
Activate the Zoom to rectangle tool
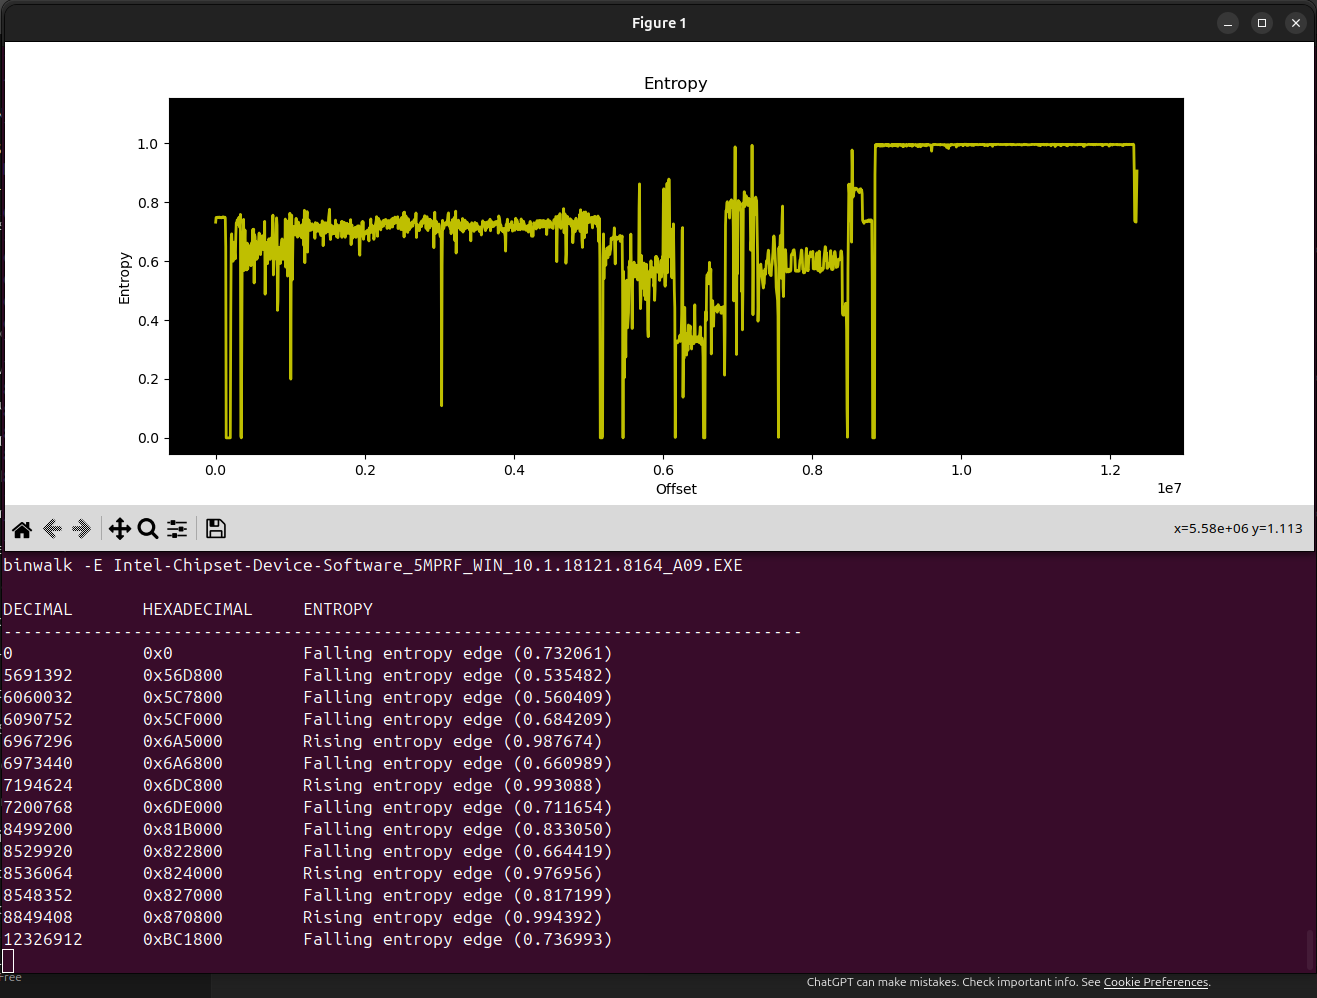(x=148, y=529)
